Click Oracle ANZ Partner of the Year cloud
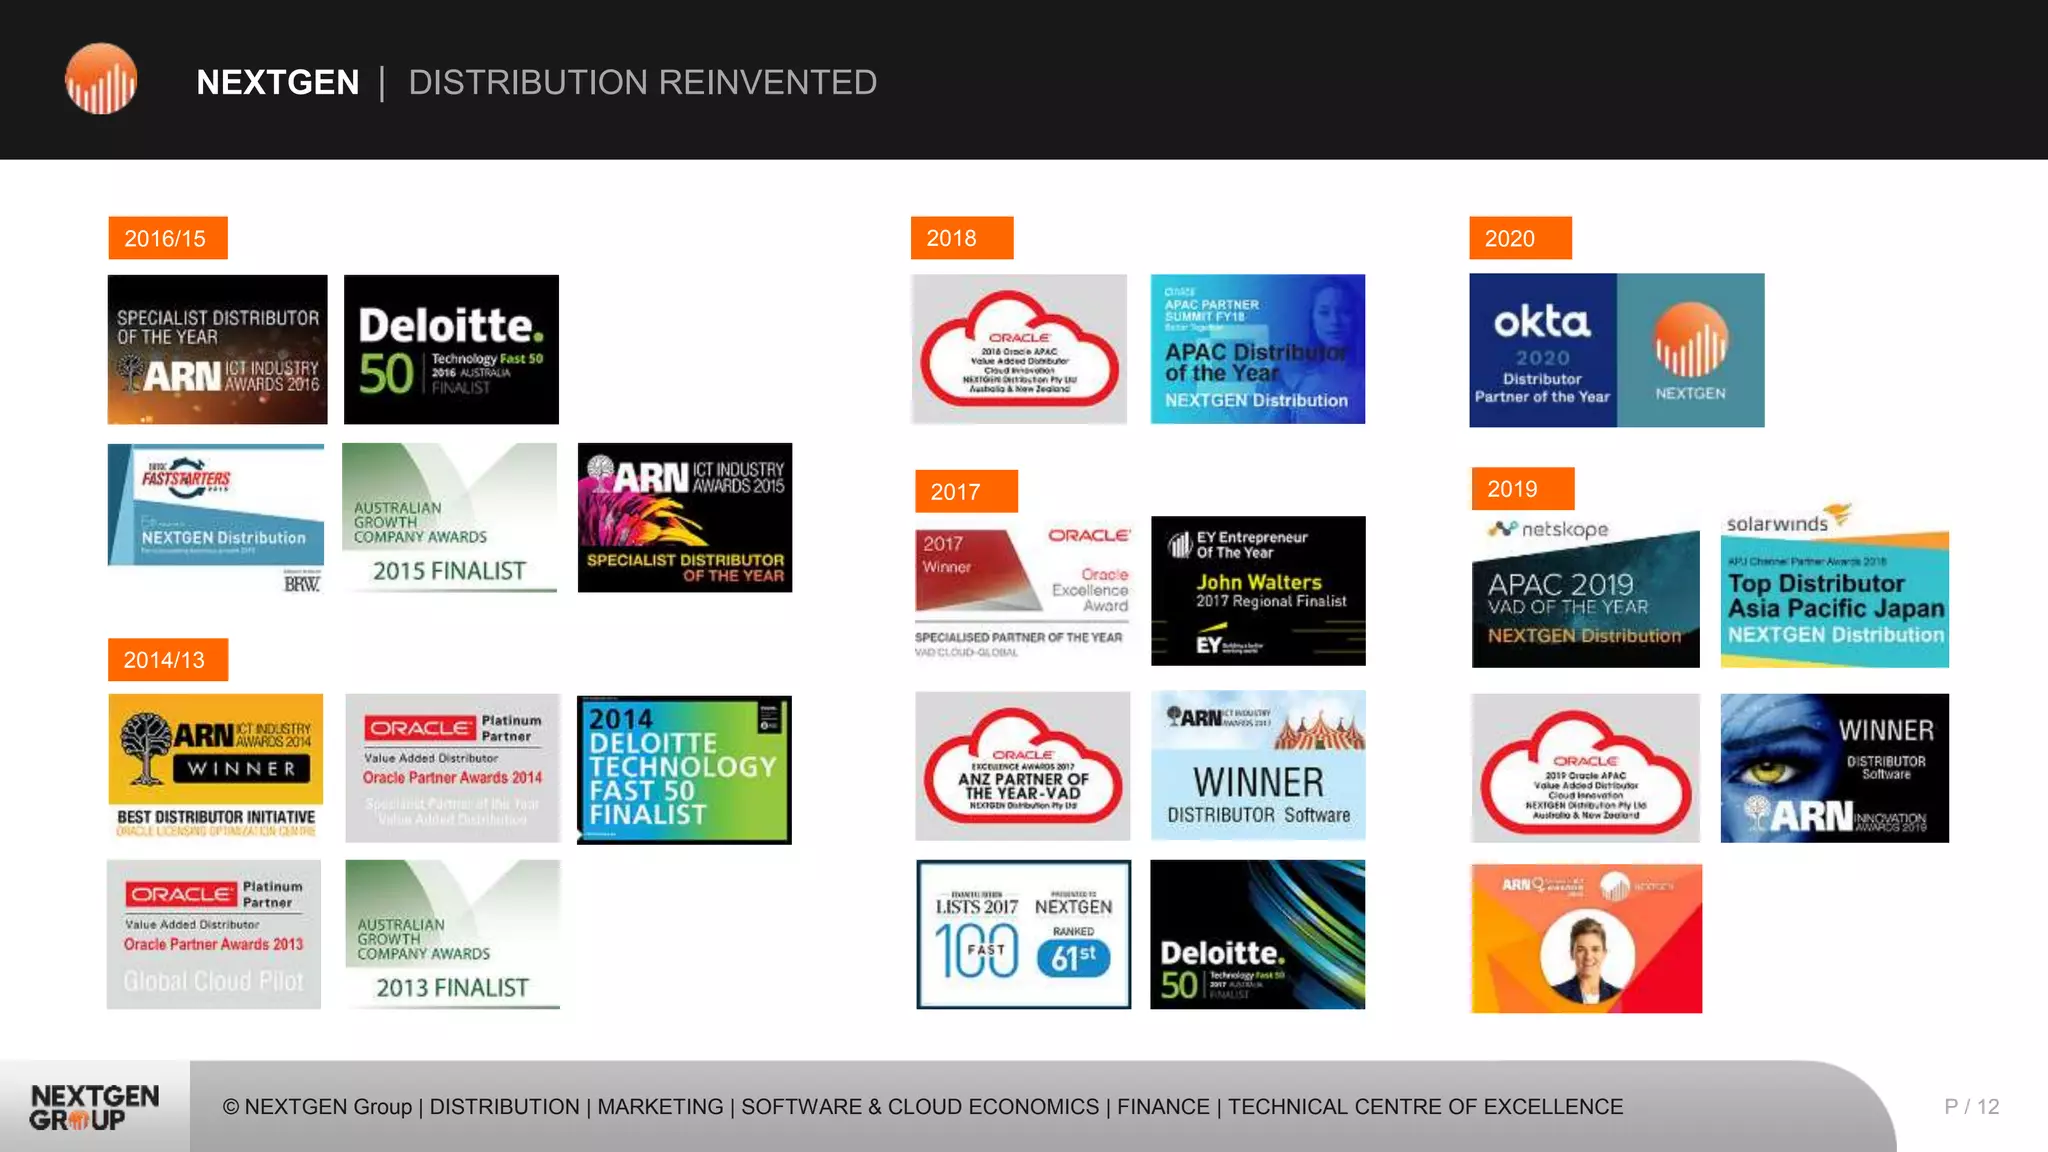The height and width of the screenshot is (1152, 2048). tap(1022, 767)
